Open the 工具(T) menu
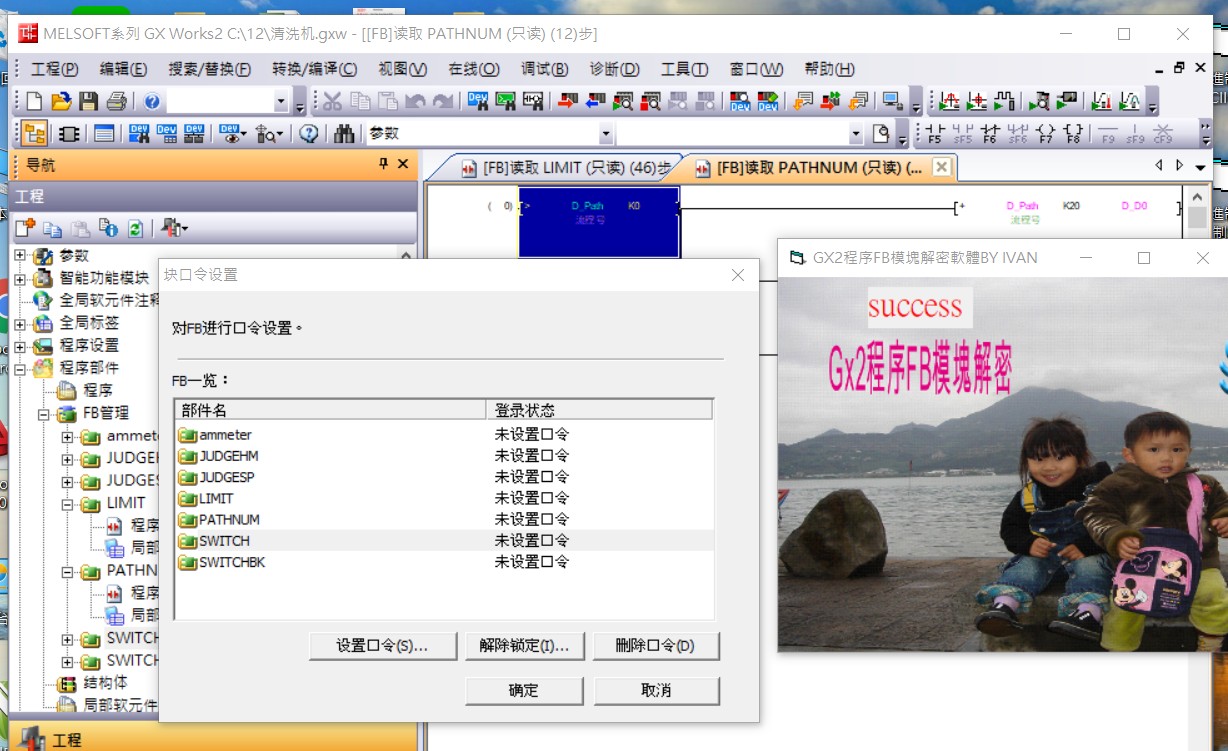Screen dimensions: 1228x751 684,69
